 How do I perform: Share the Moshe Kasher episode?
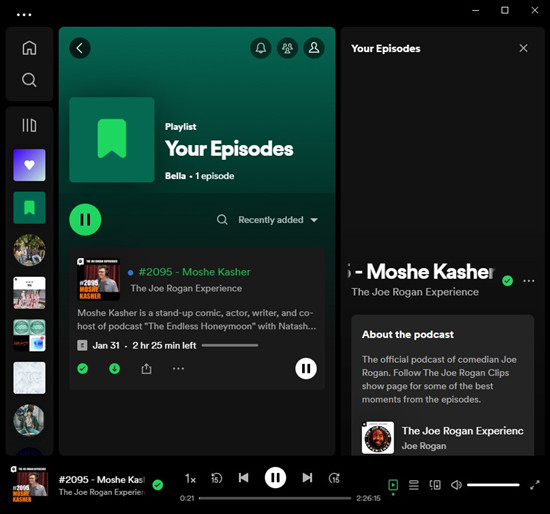point(146,369)
